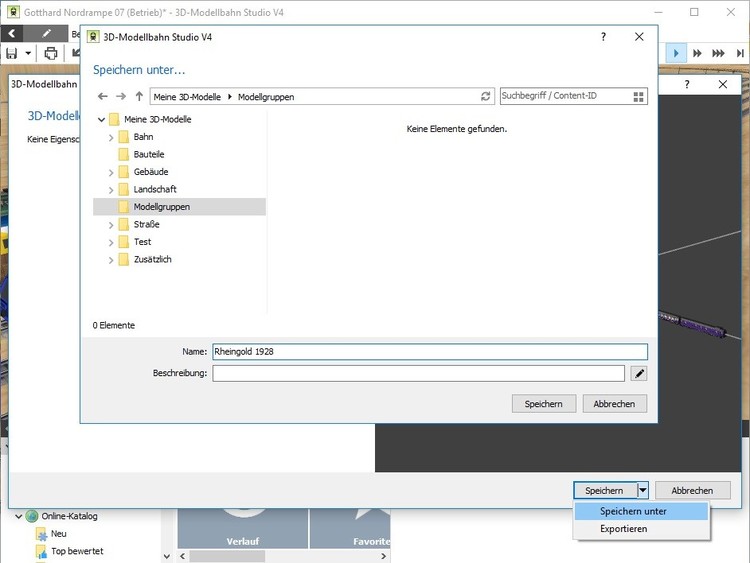Expand the Zusätzlich folder
750x563 pixels.
(111, 260)
